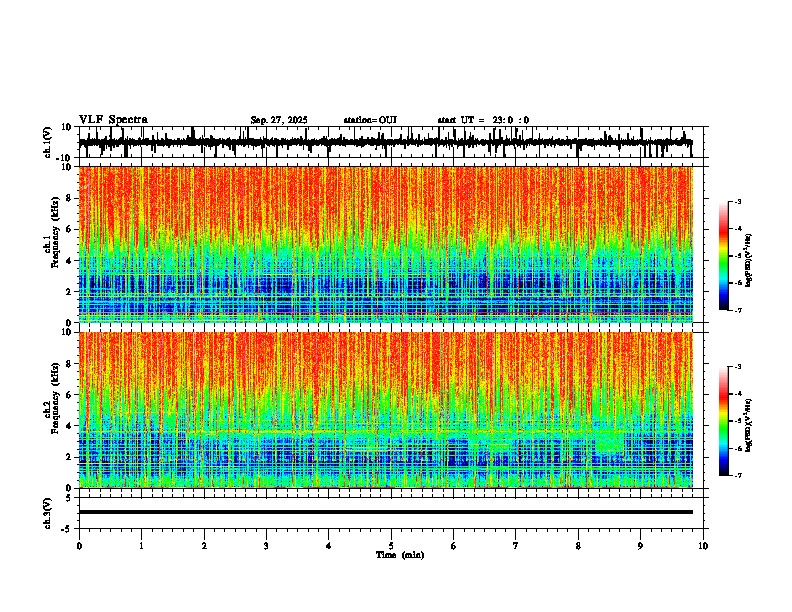Click the time axis tick label "5"
Viewport: 792px width, 612px height.
click(391, 546)
